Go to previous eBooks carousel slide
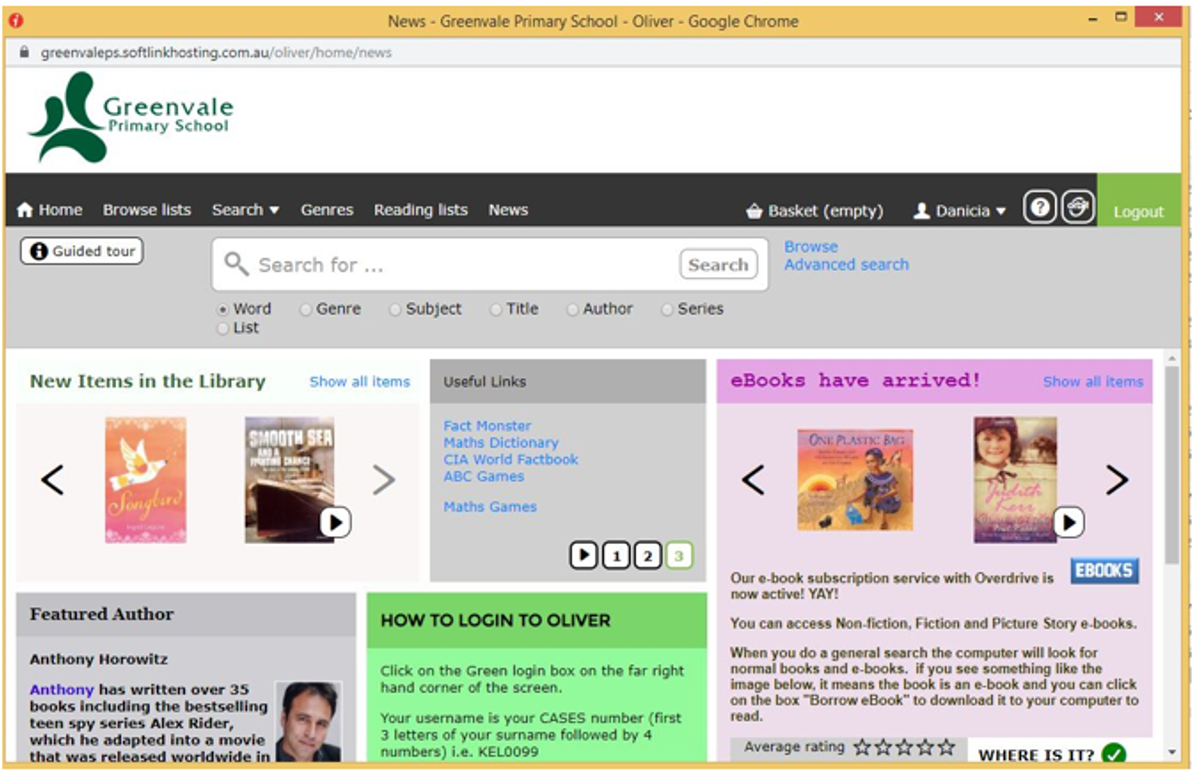 [753, 480]
